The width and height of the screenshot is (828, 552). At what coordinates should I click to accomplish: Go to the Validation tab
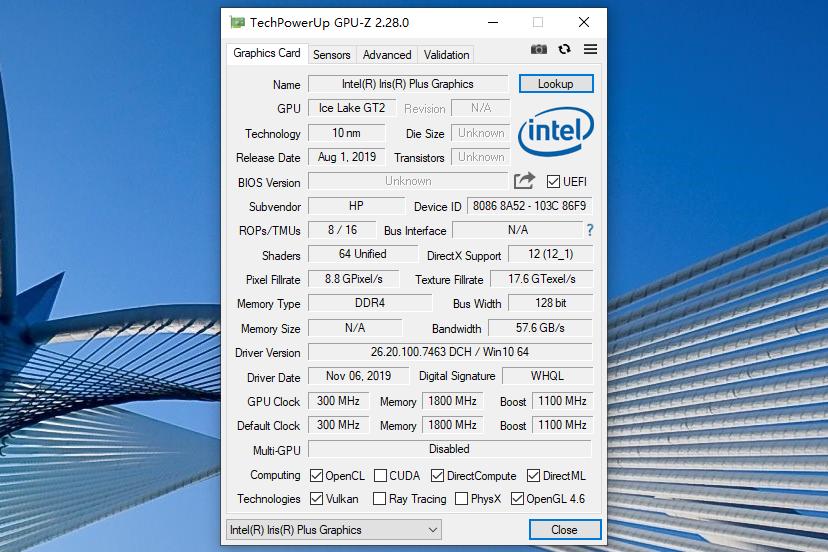coord(446,55)
